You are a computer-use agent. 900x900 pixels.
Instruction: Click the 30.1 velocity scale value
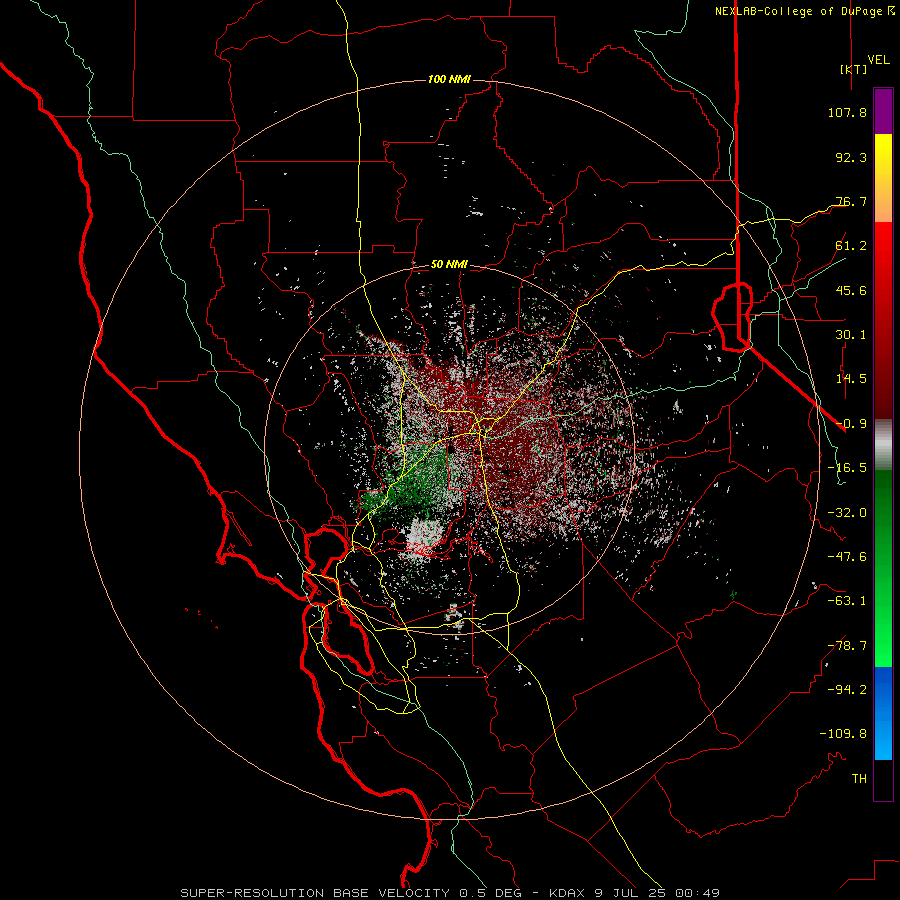(851, 335)
